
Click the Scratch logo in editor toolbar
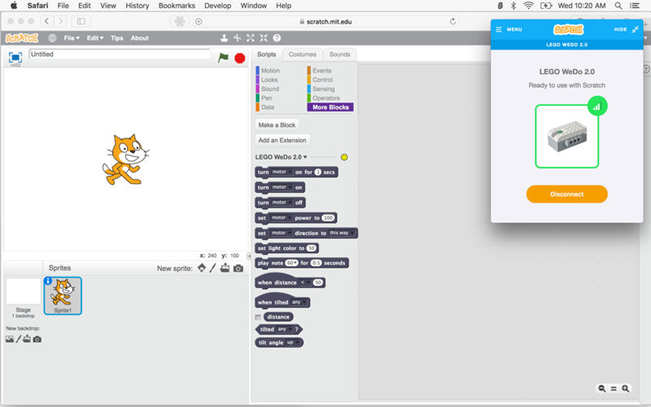point(22,38)
